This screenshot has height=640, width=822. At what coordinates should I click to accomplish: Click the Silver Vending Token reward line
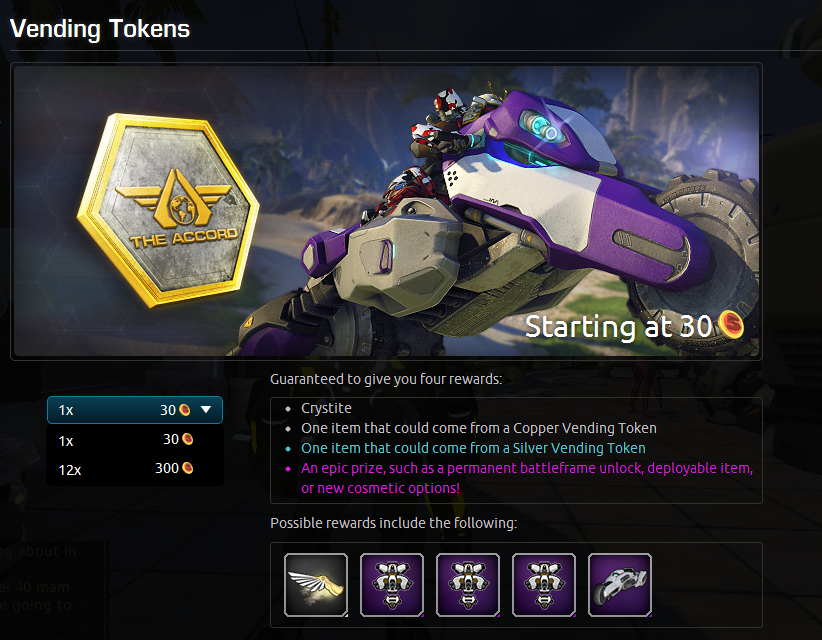[473, 448]
